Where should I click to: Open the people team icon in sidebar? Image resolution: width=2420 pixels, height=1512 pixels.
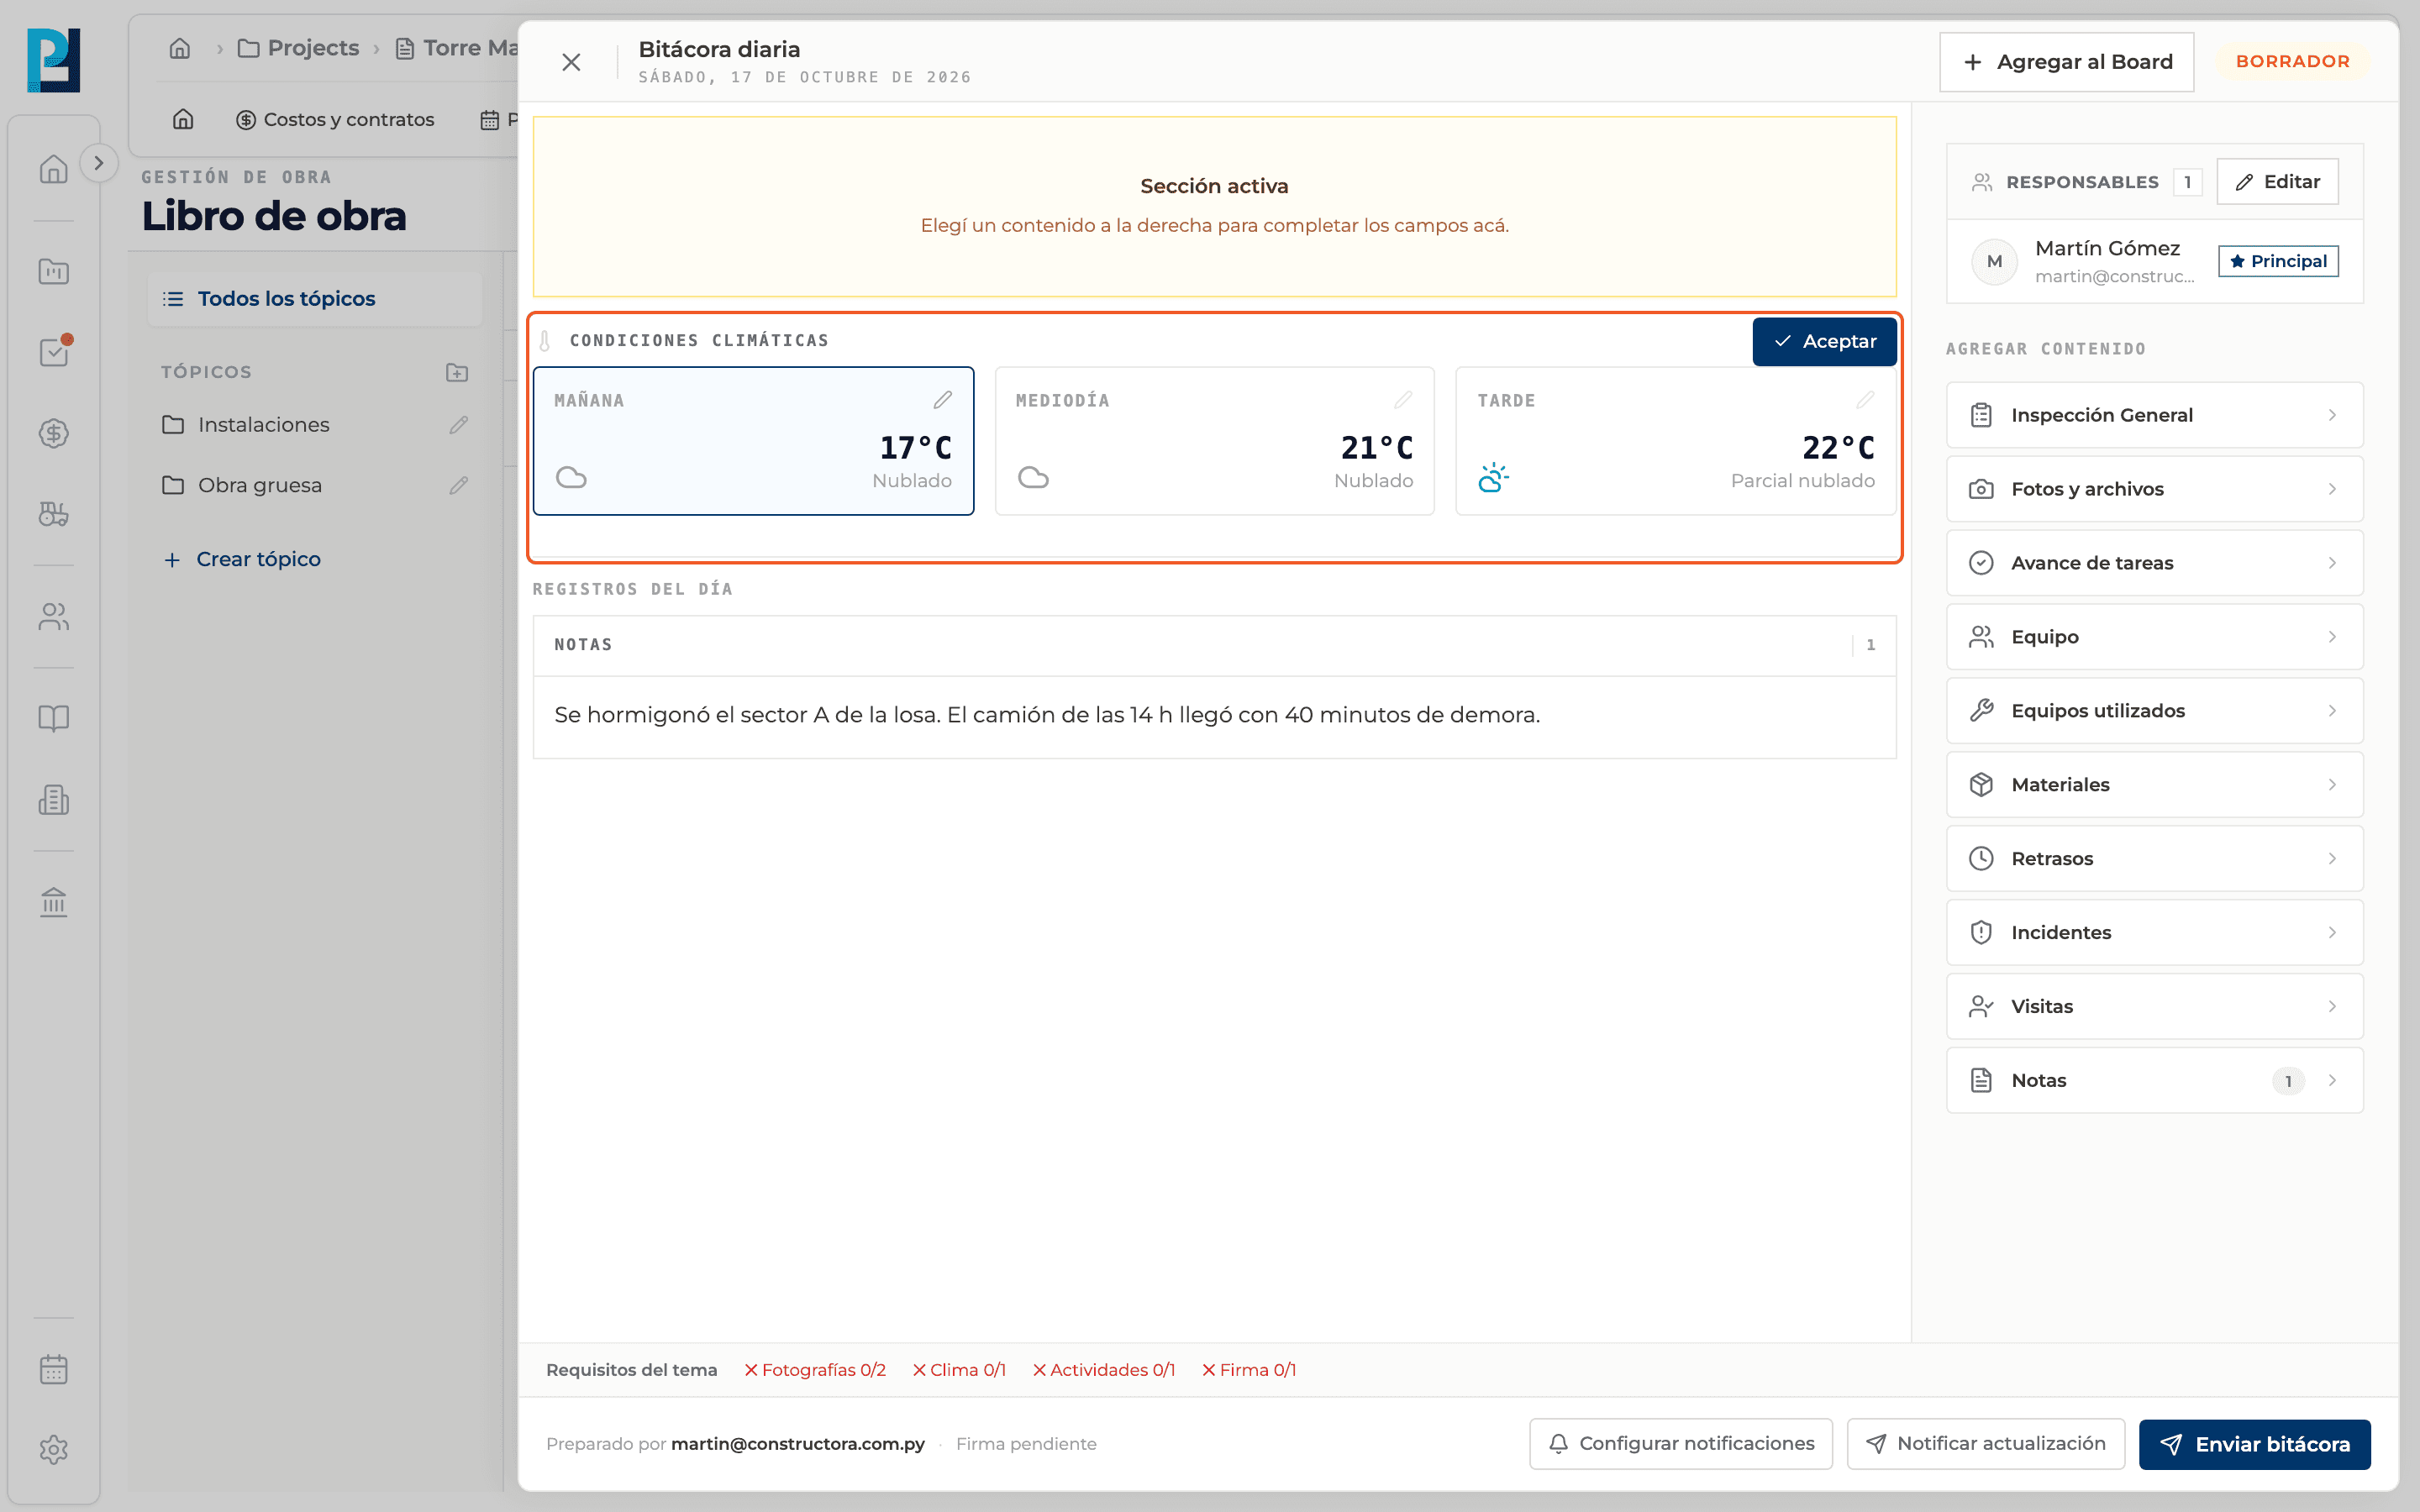[54, 617]
